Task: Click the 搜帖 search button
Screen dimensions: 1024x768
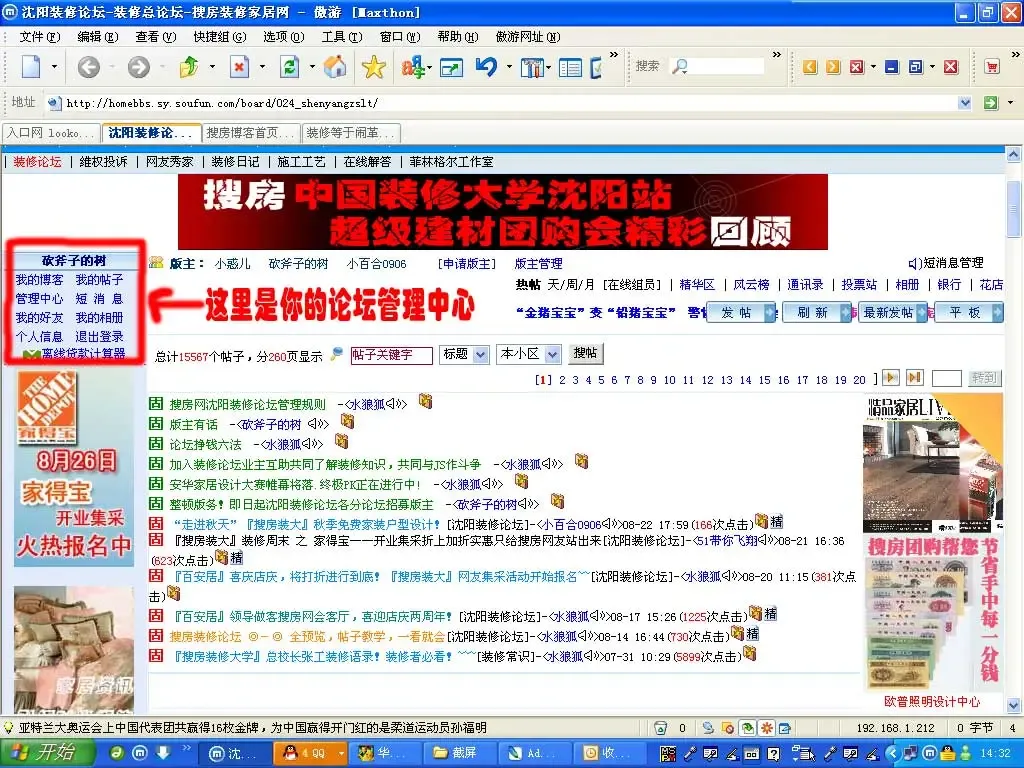Action: [x=585, y=353]
